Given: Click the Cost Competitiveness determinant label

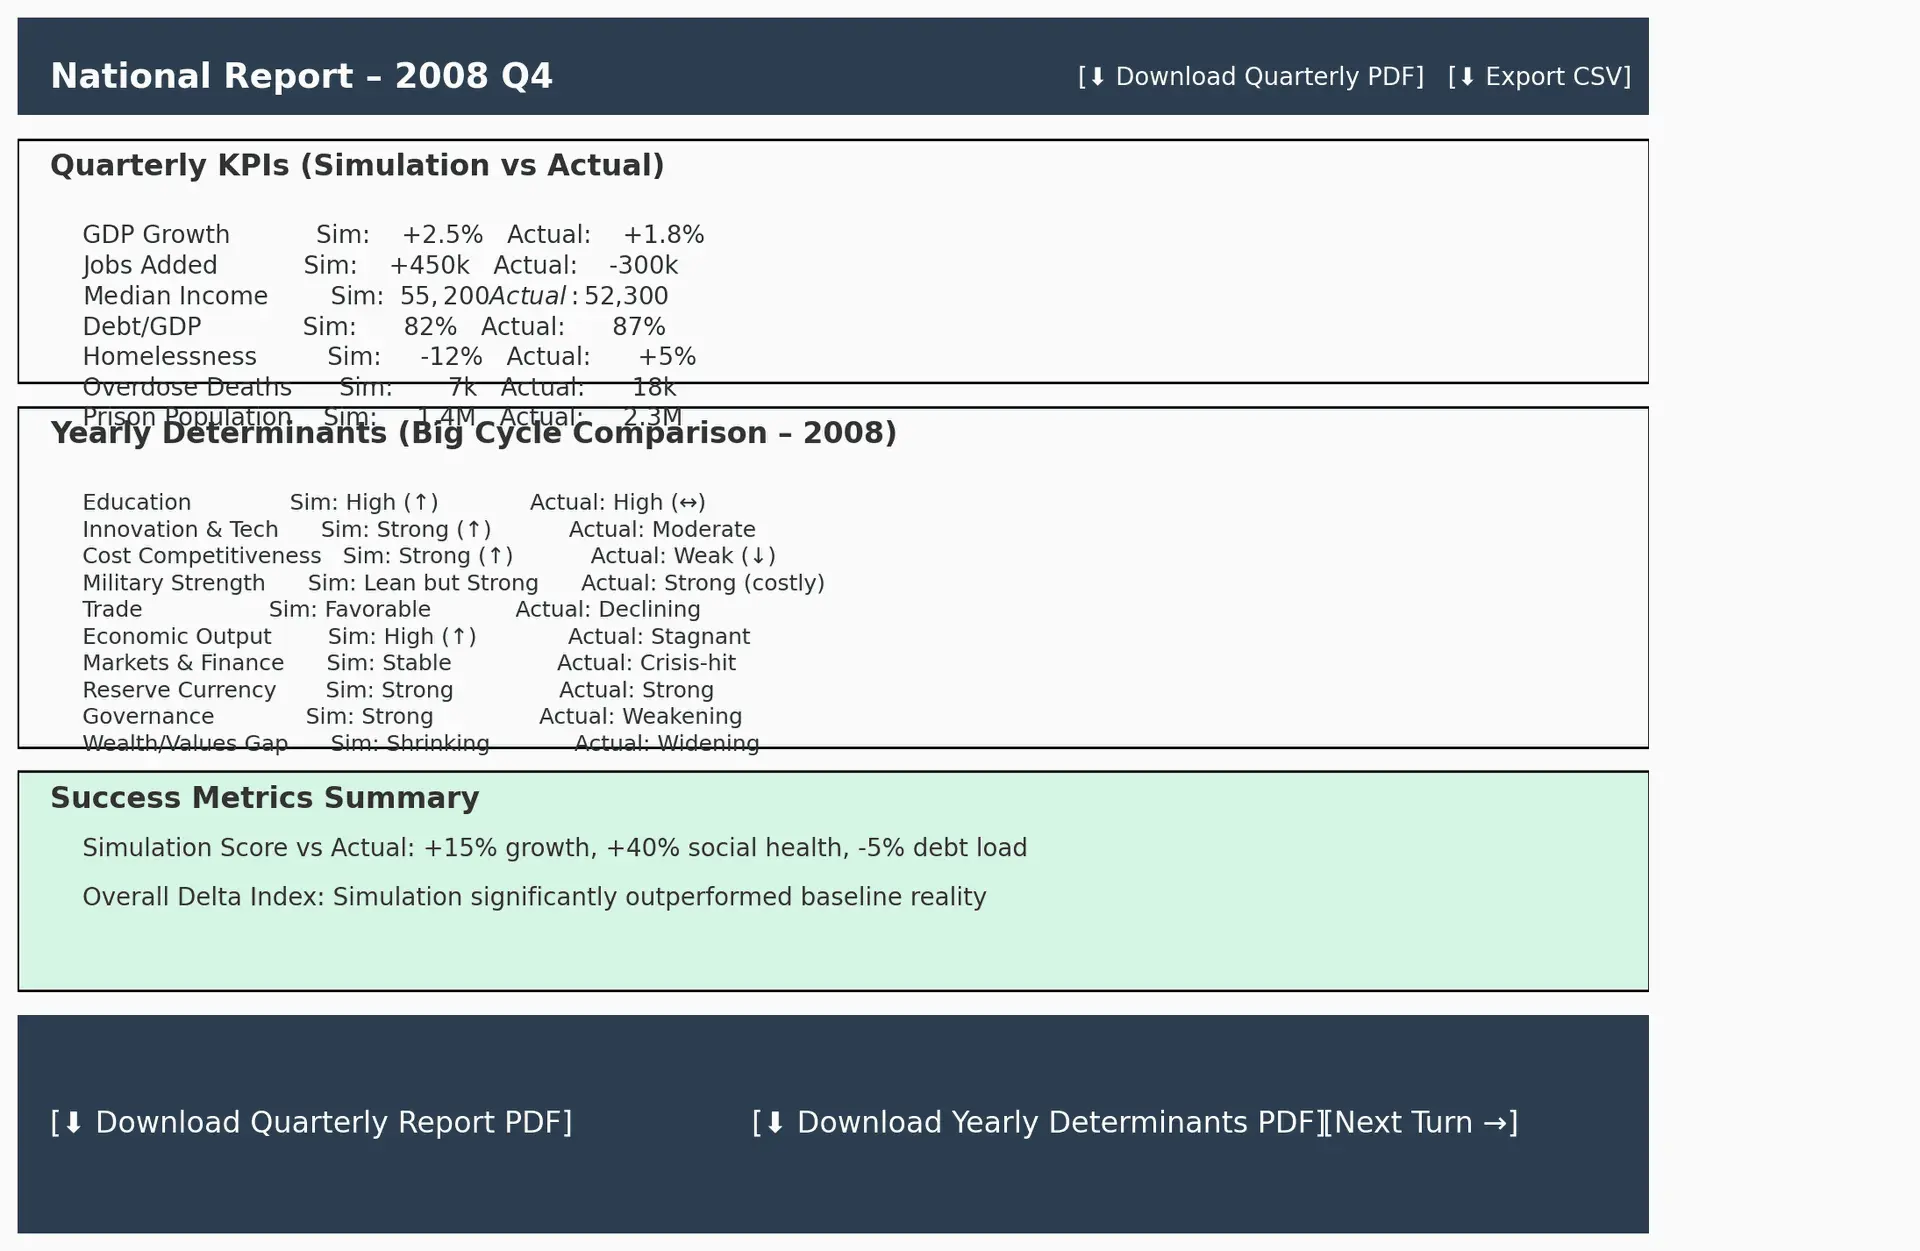Looking at the screenshot, I should point(202,556).
